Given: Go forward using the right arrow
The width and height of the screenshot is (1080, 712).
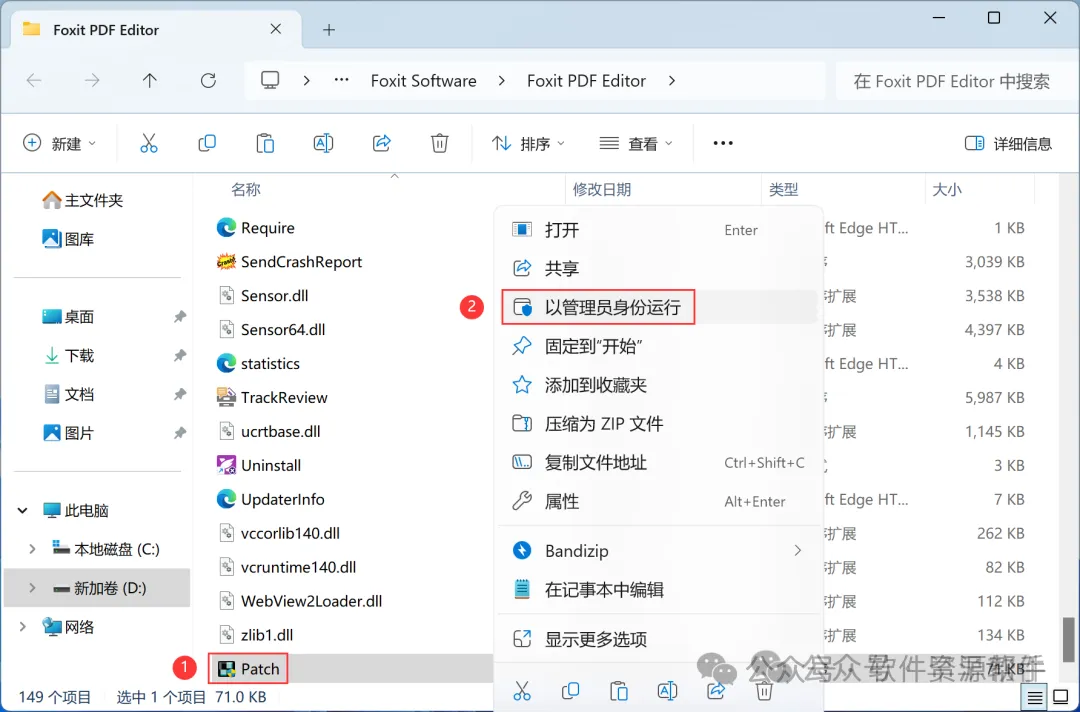Looking at the screenshot, I should (x=92, y=81).
